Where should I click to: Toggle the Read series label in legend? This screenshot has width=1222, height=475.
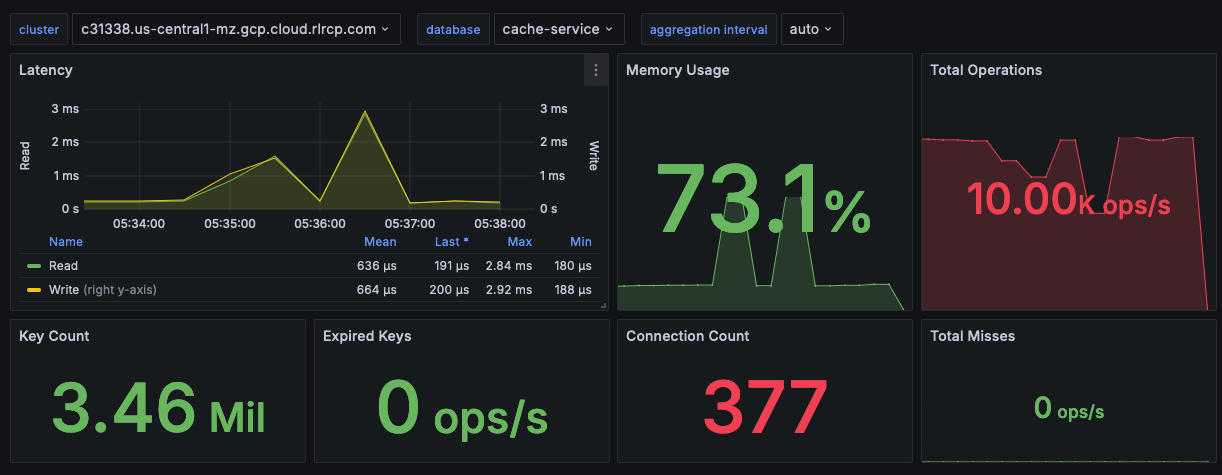coord(63,266)
